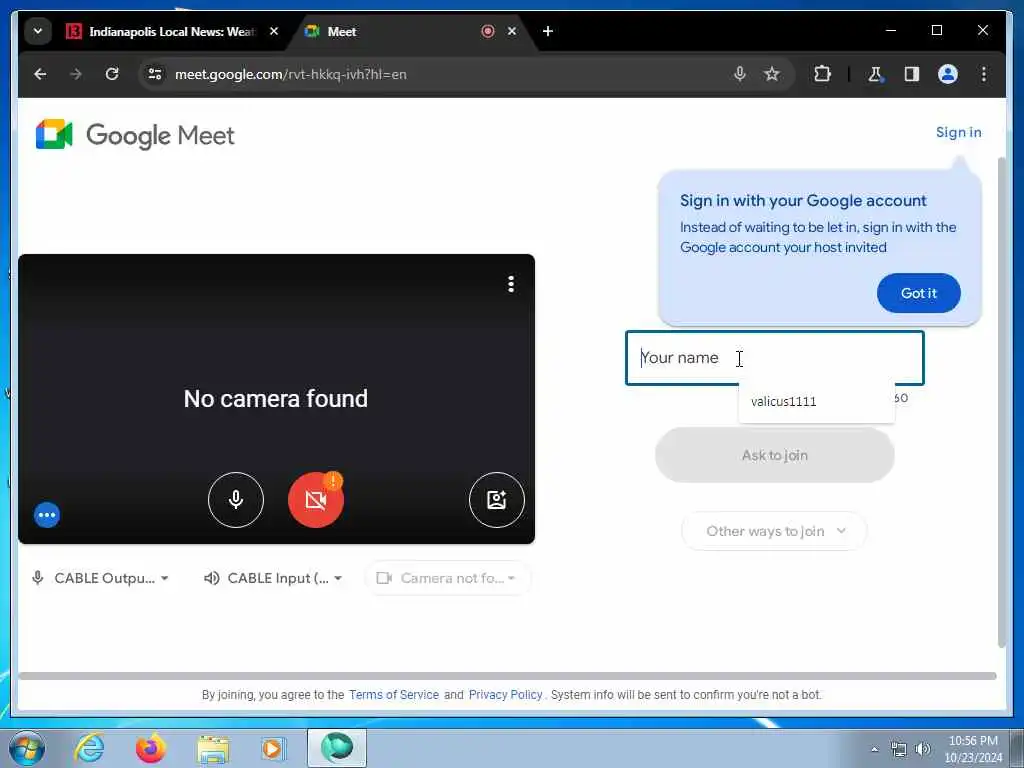Expand Other ways to join
The image size is (1024, 768).
pos(775,531)
